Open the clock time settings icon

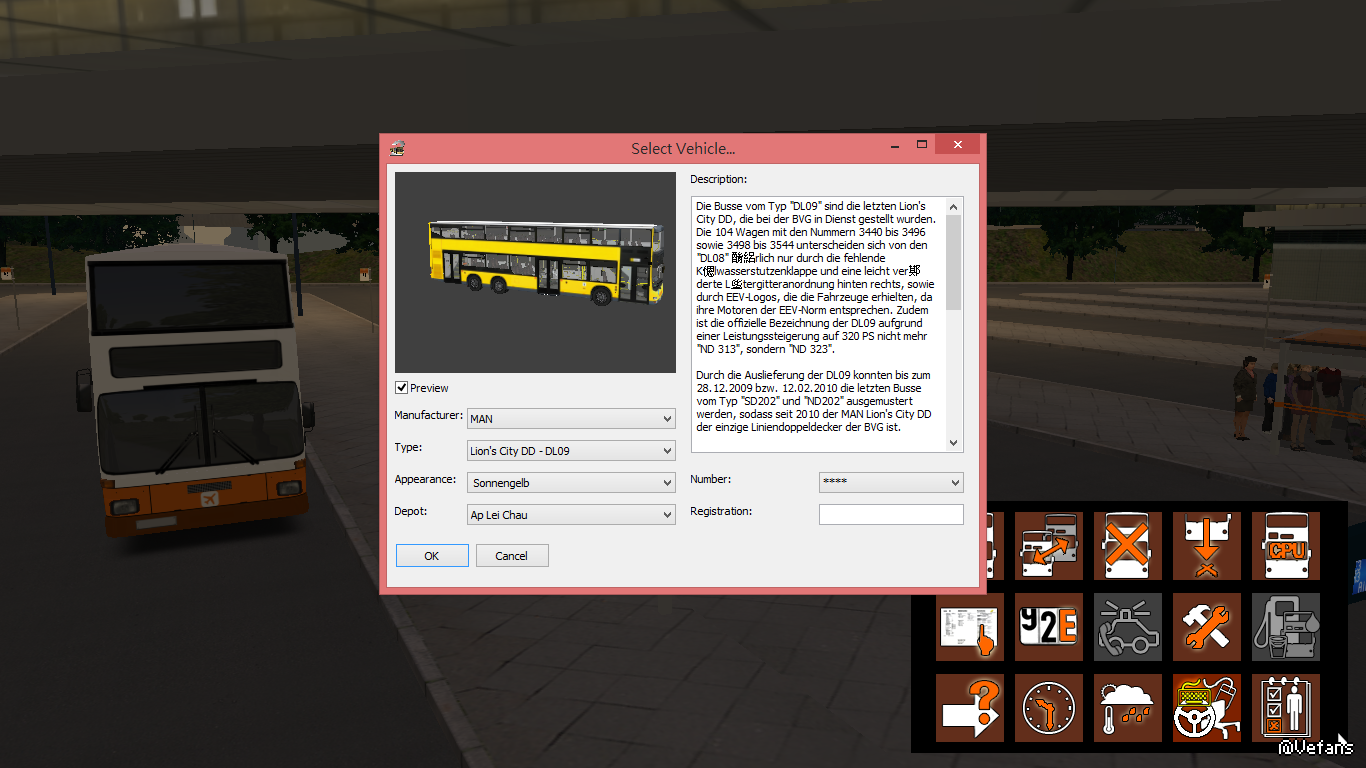point(1049,707)
